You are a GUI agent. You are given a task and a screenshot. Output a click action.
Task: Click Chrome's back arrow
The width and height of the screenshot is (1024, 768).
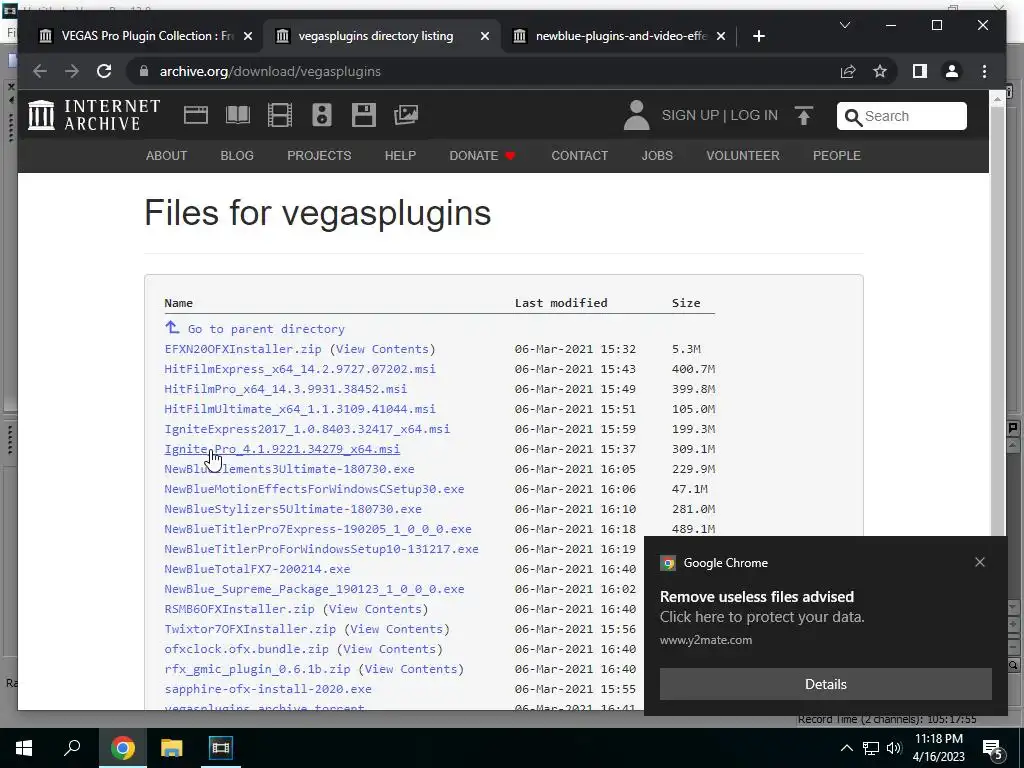[40, 71]
